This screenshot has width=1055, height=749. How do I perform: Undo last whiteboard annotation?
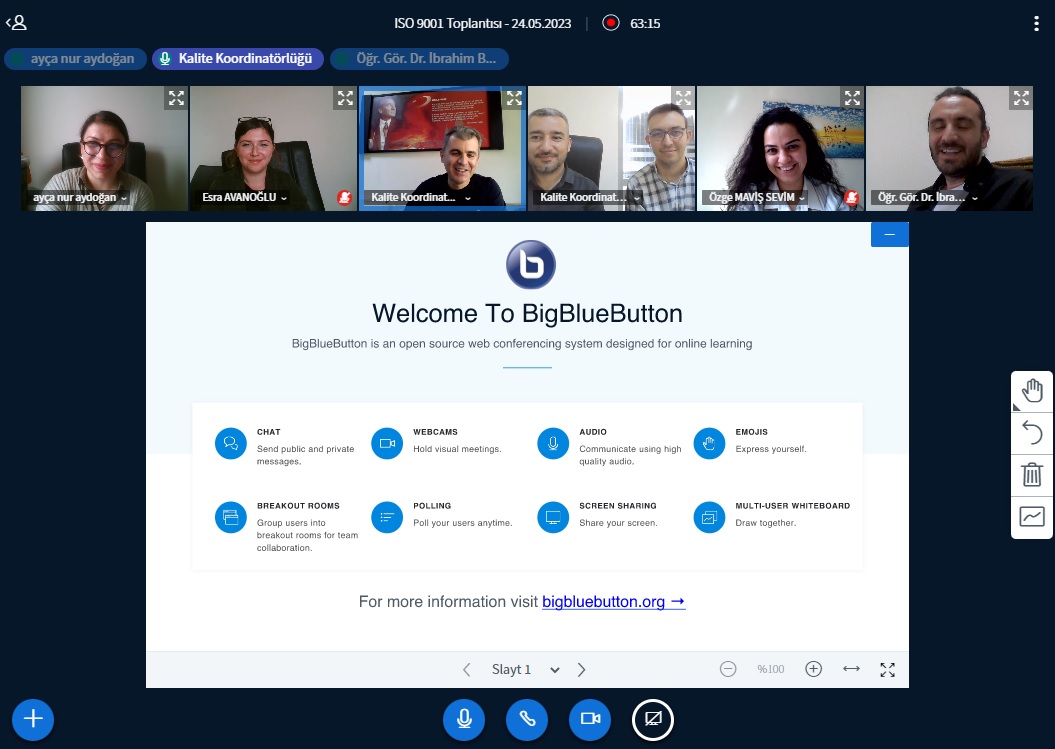[x=1031, y=432]
